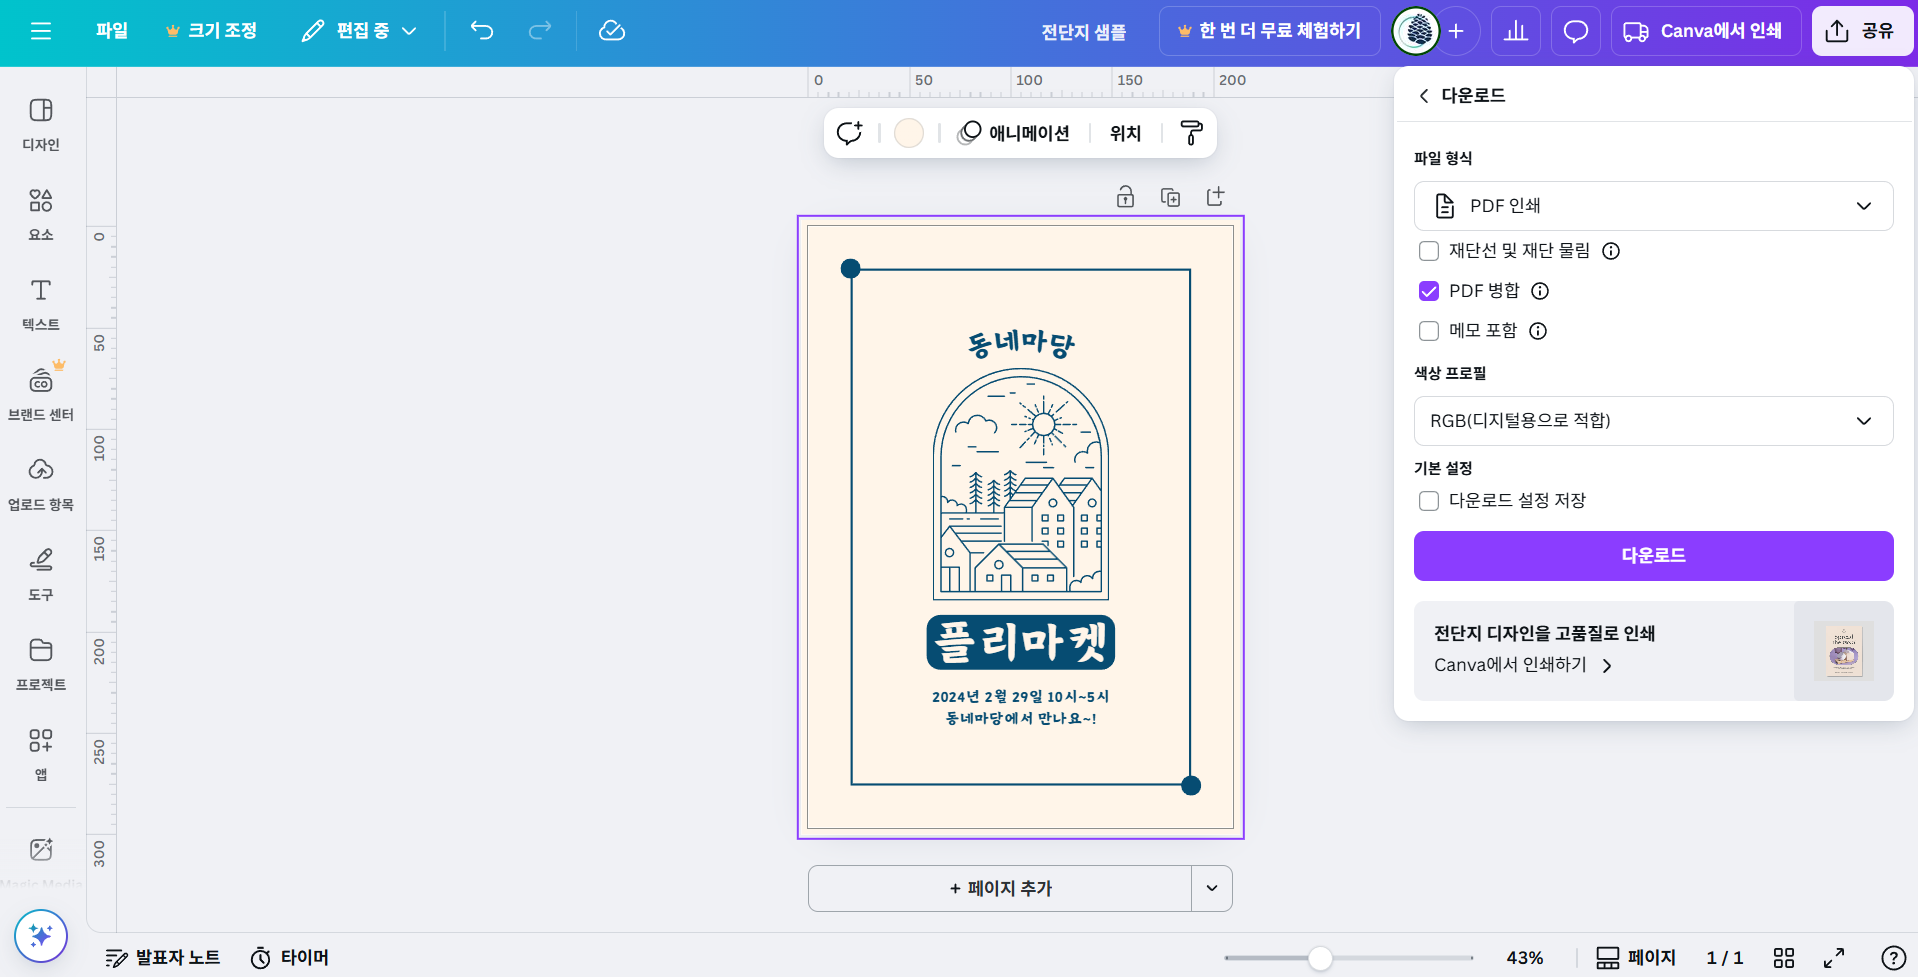Open the comments speech bubble icon
This screenshot has height=977, width=1918.
tap(1576, 32)
